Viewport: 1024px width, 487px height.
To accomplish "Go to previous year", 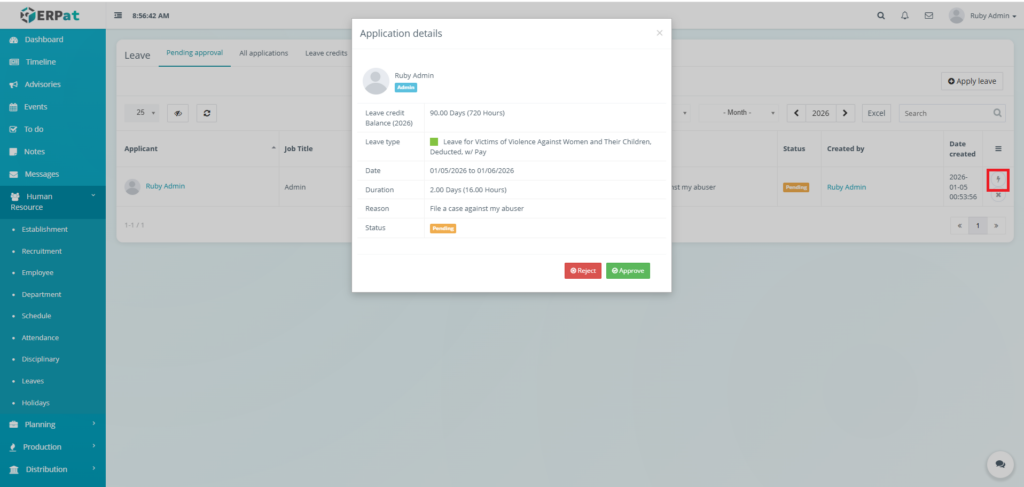I will (796, 113).
